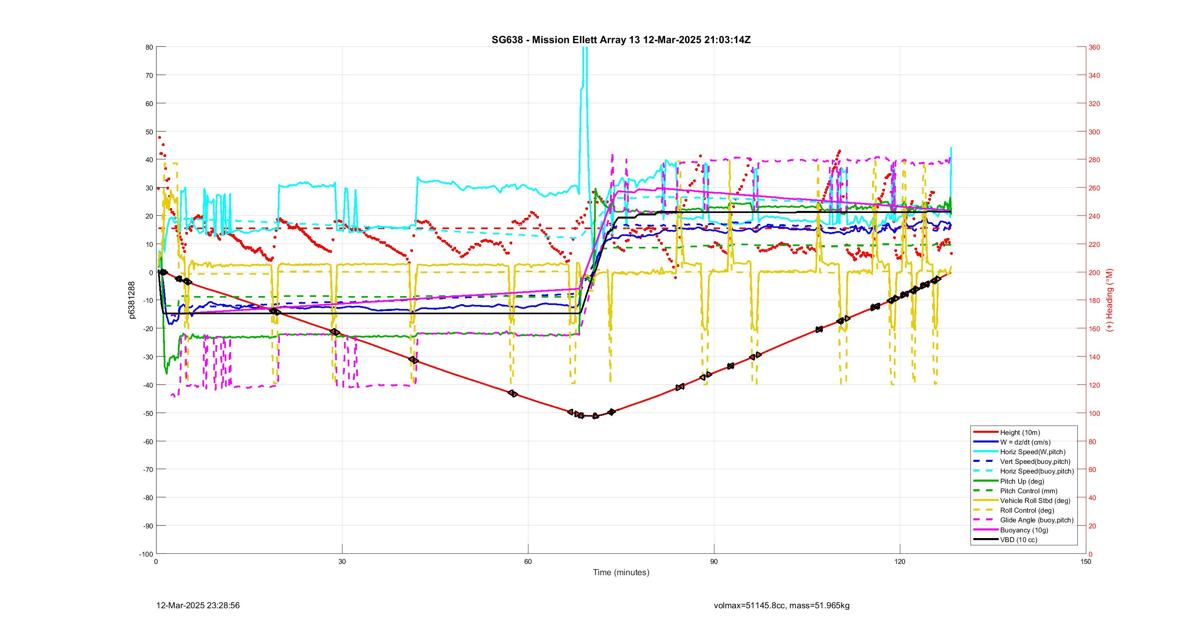This screenshot has height=622, width=1200.
Task: Click the left y-axis tick label "-100"
Action: pyautogui.click(x=145, y=553)
